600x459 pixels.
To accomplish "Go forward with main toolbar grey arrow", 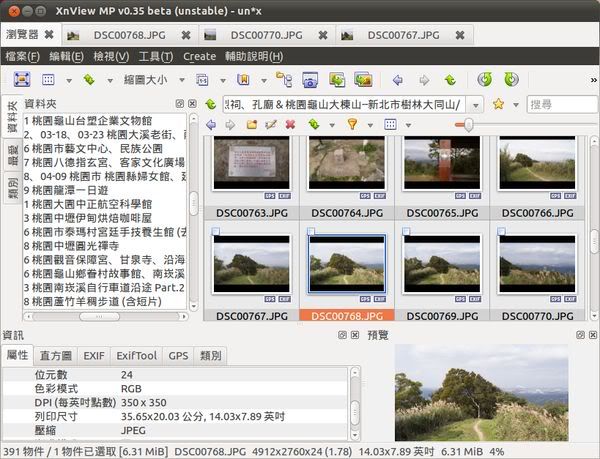I will click(x=424, y=80).
